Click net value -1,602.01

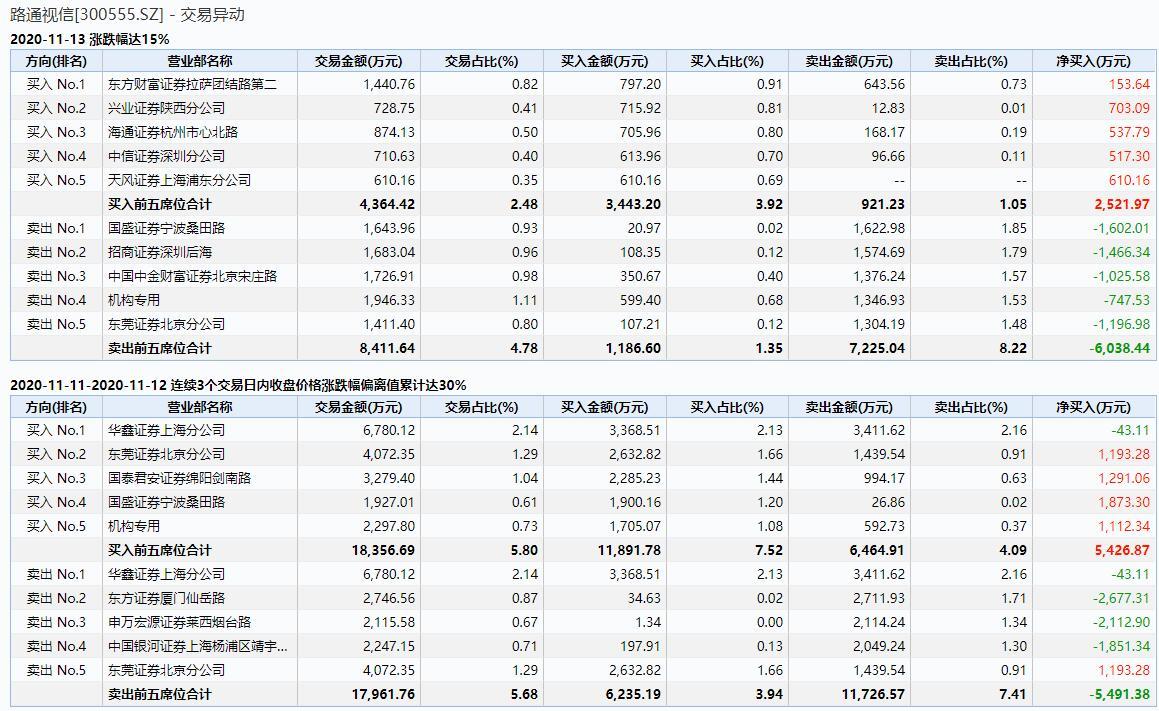coord(1121,228)
